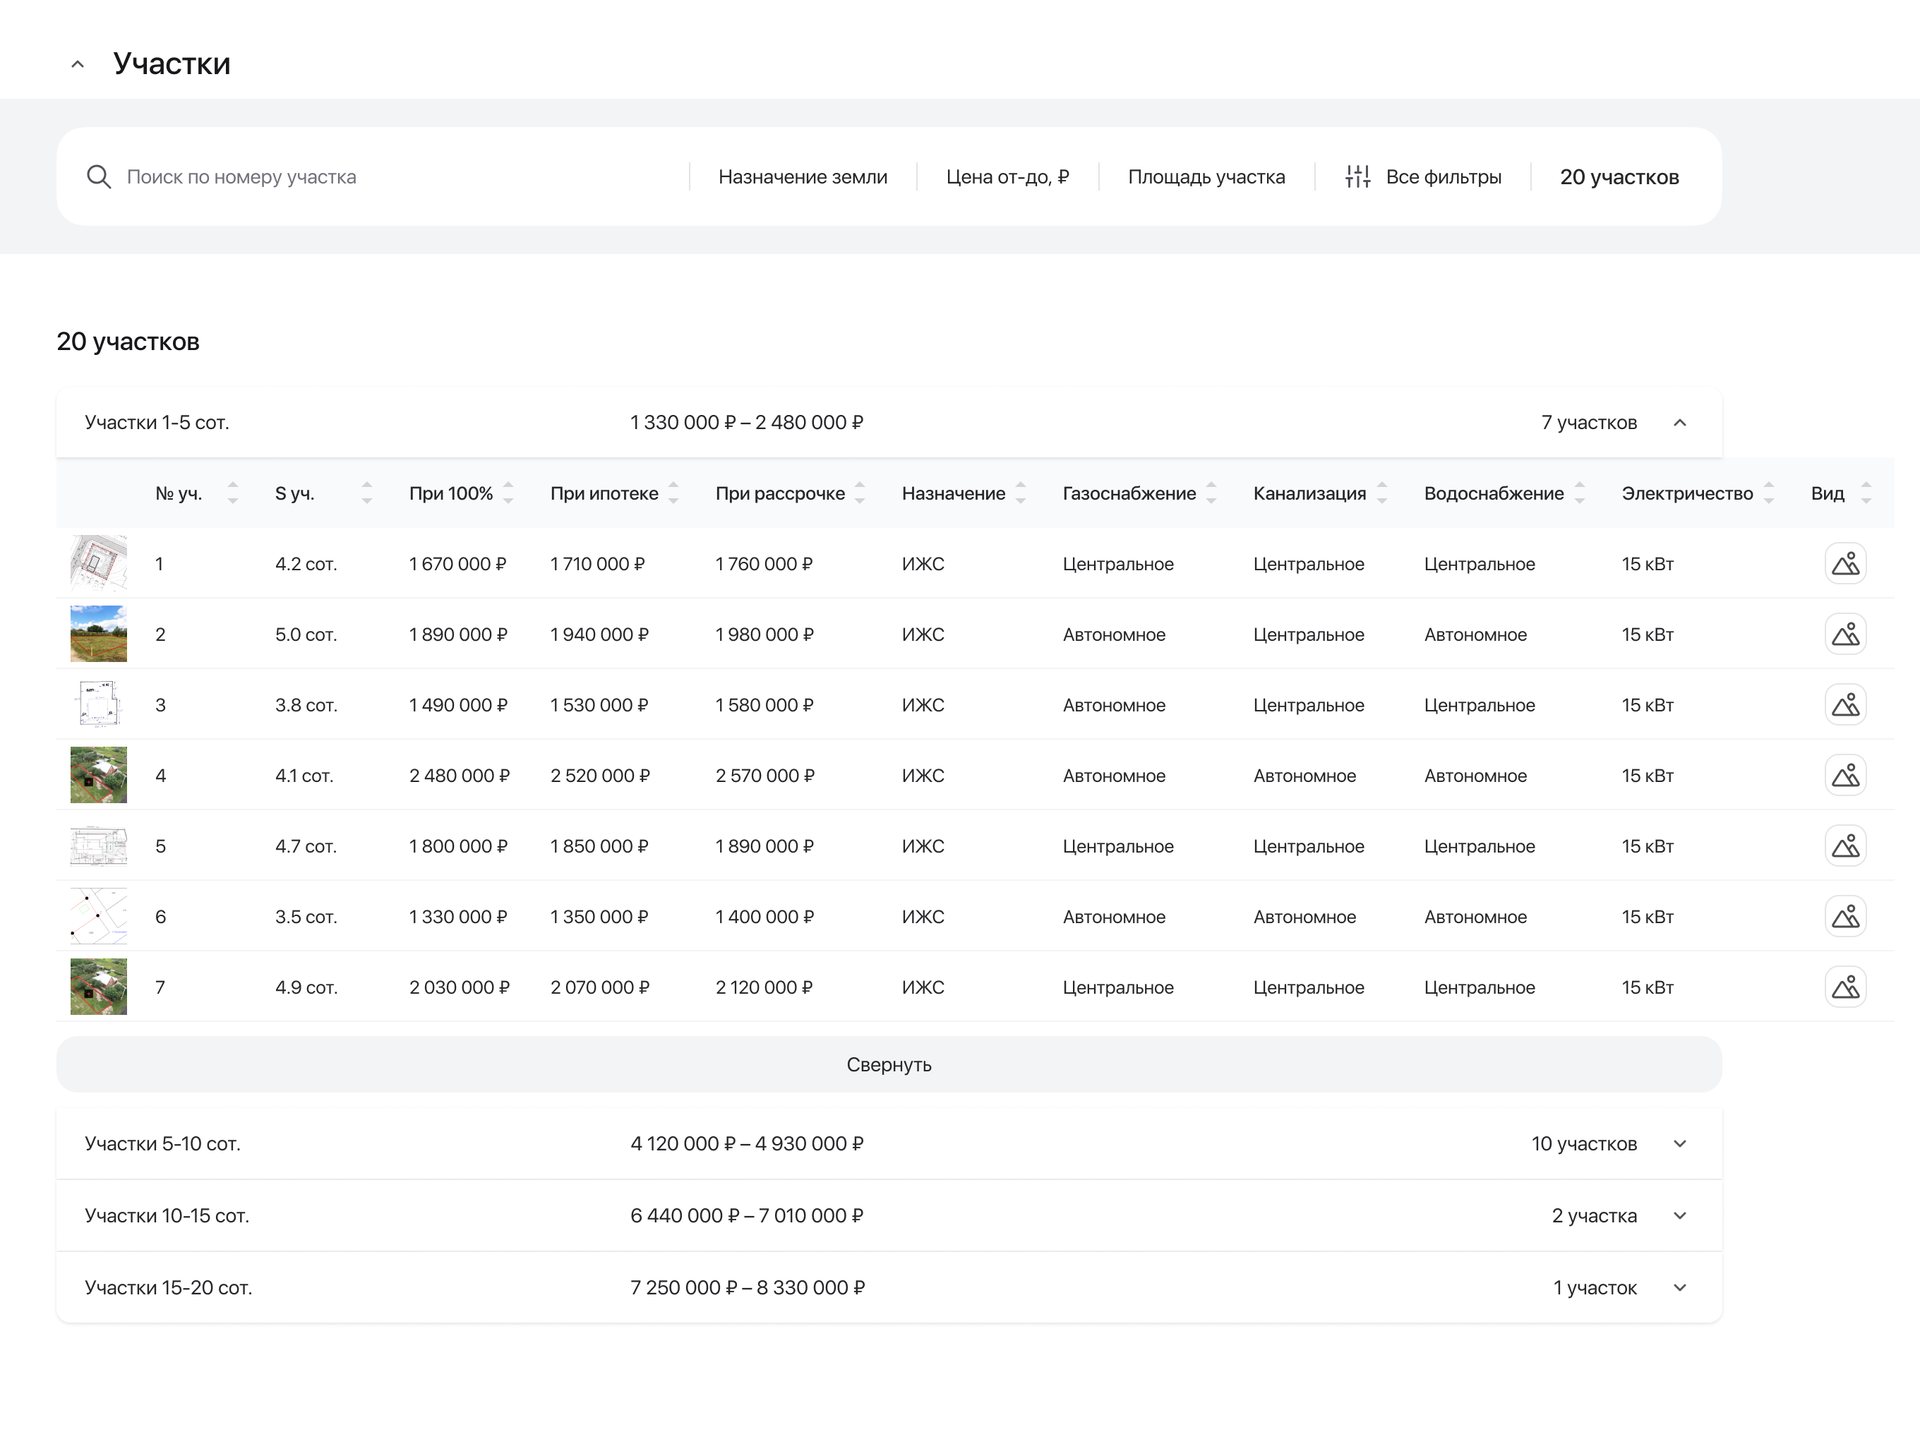The image size is (1920, 1444).
Task: Expand the Участки 15-20 сот. group
Action: [x=1680, y=1288]
